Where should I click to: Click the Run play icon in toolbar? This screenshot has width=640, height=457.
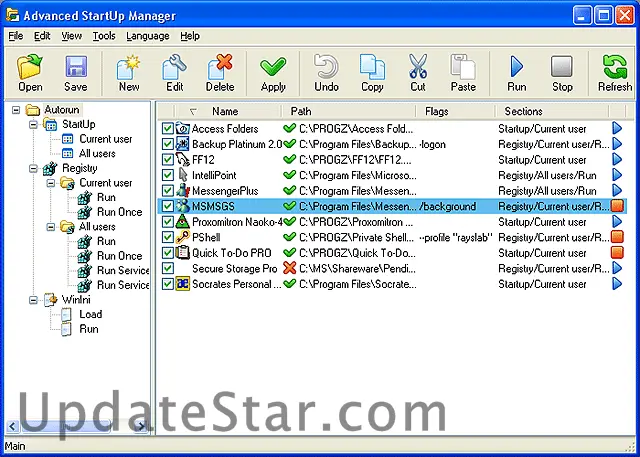click(516, 67)
